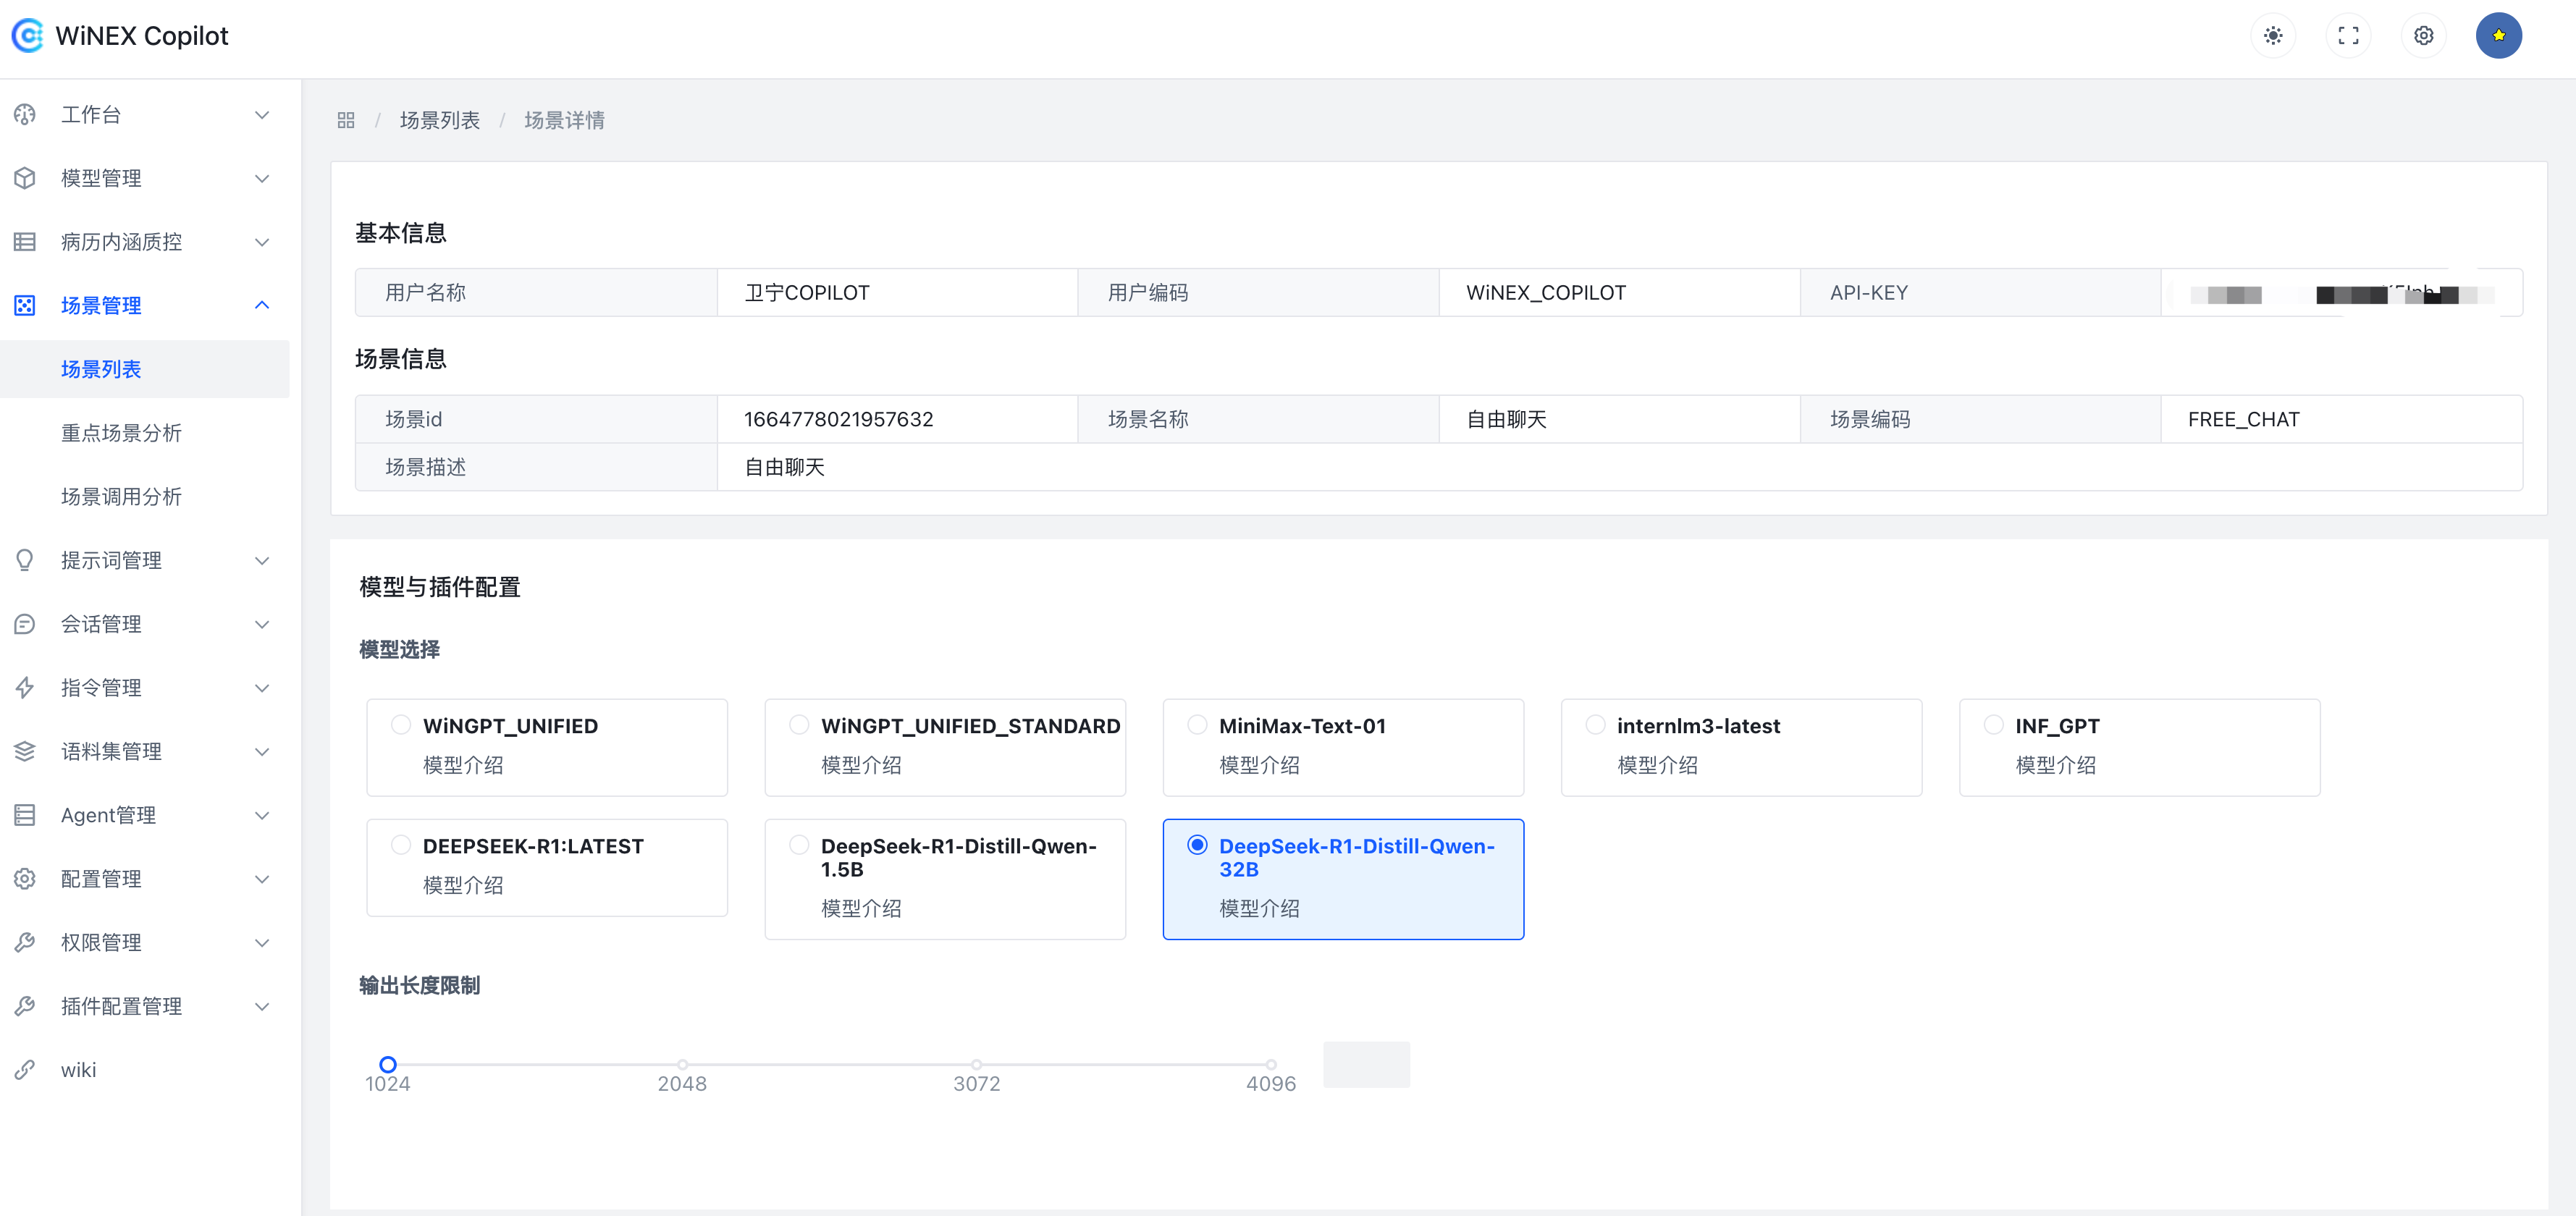Open the theme brightness toggle in top bar
The width and height of the screenshot is (2576, 1216).
pos(2273,35)
